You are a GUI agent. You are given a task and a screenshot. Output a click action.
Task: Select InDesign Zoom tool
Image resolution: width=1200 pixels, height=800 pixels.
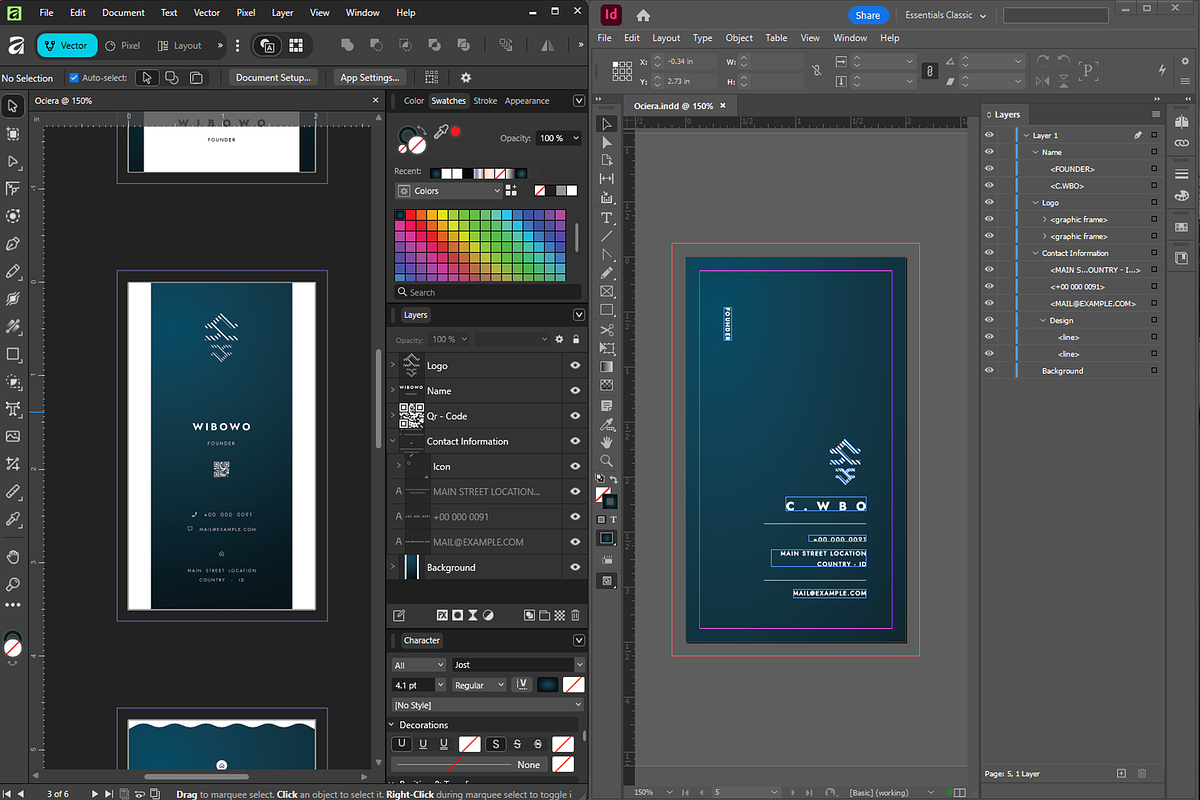pos(606,461)
